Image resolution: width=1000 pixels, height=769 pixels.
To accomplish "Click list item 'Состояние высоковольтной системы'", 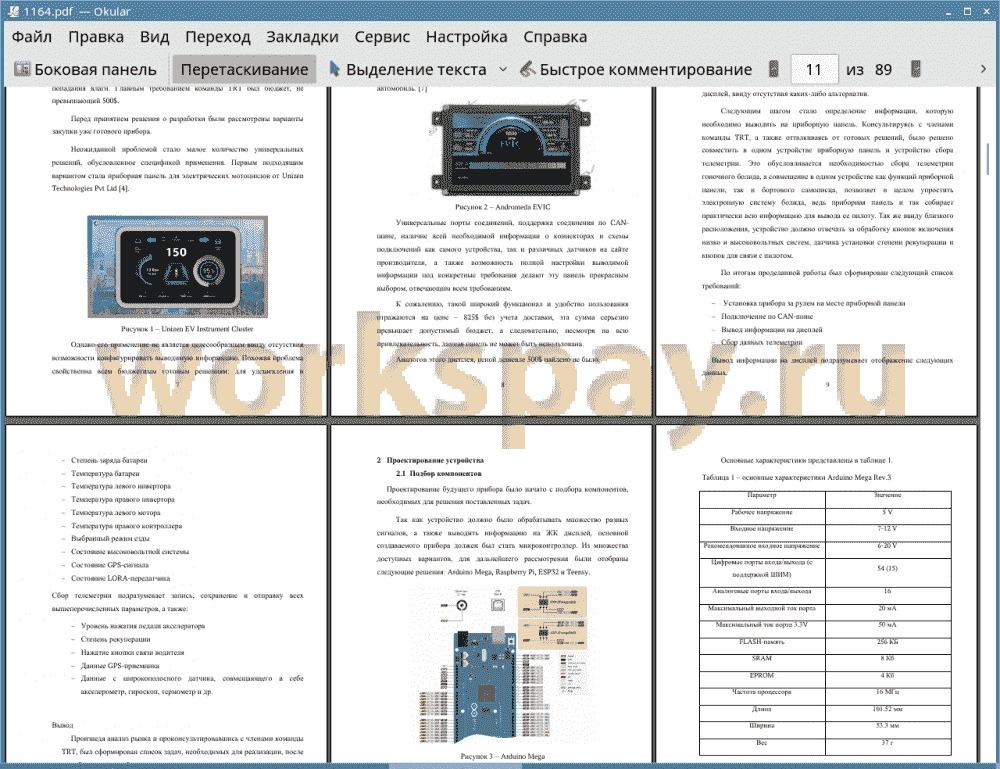I will (130, 552).
